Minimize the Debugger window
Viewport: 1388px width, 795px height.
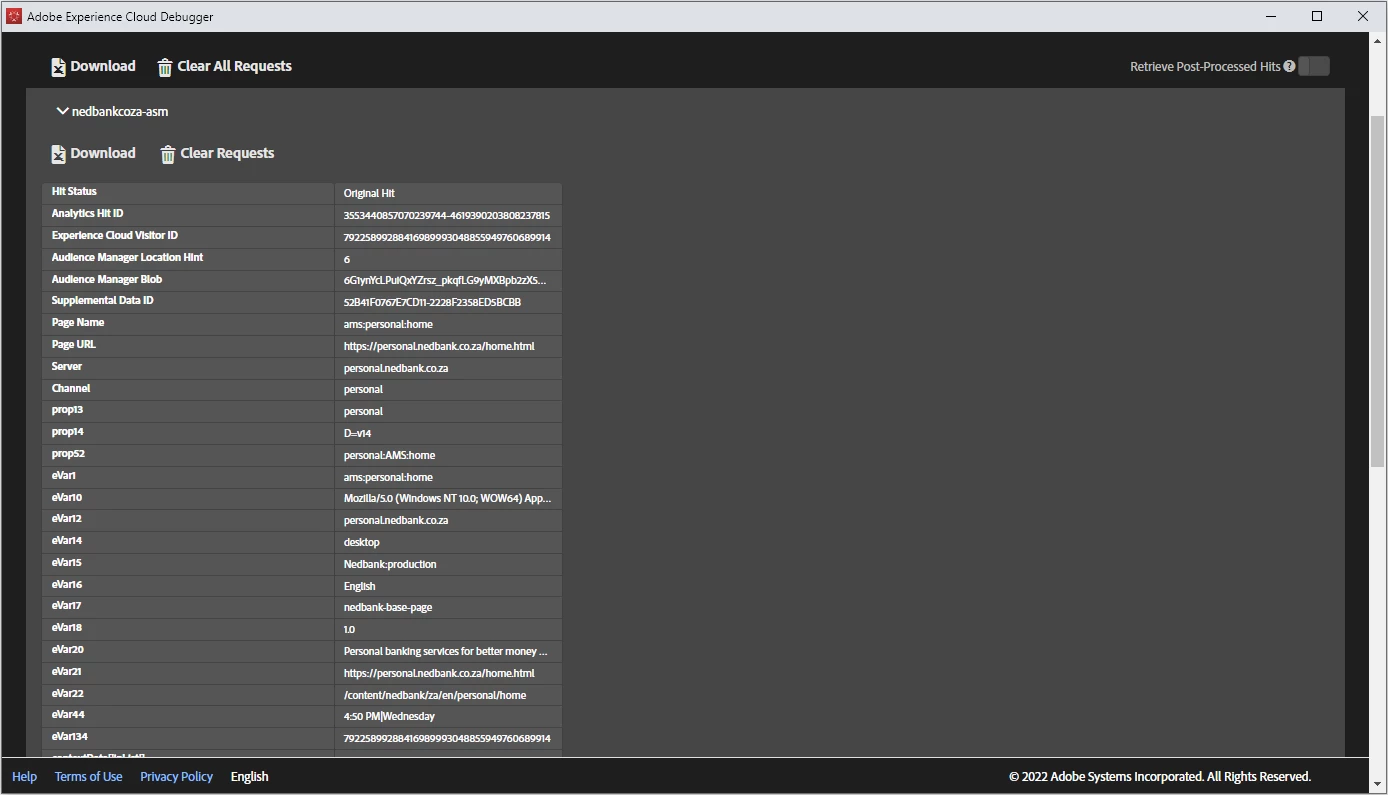tap(1272, 16)
